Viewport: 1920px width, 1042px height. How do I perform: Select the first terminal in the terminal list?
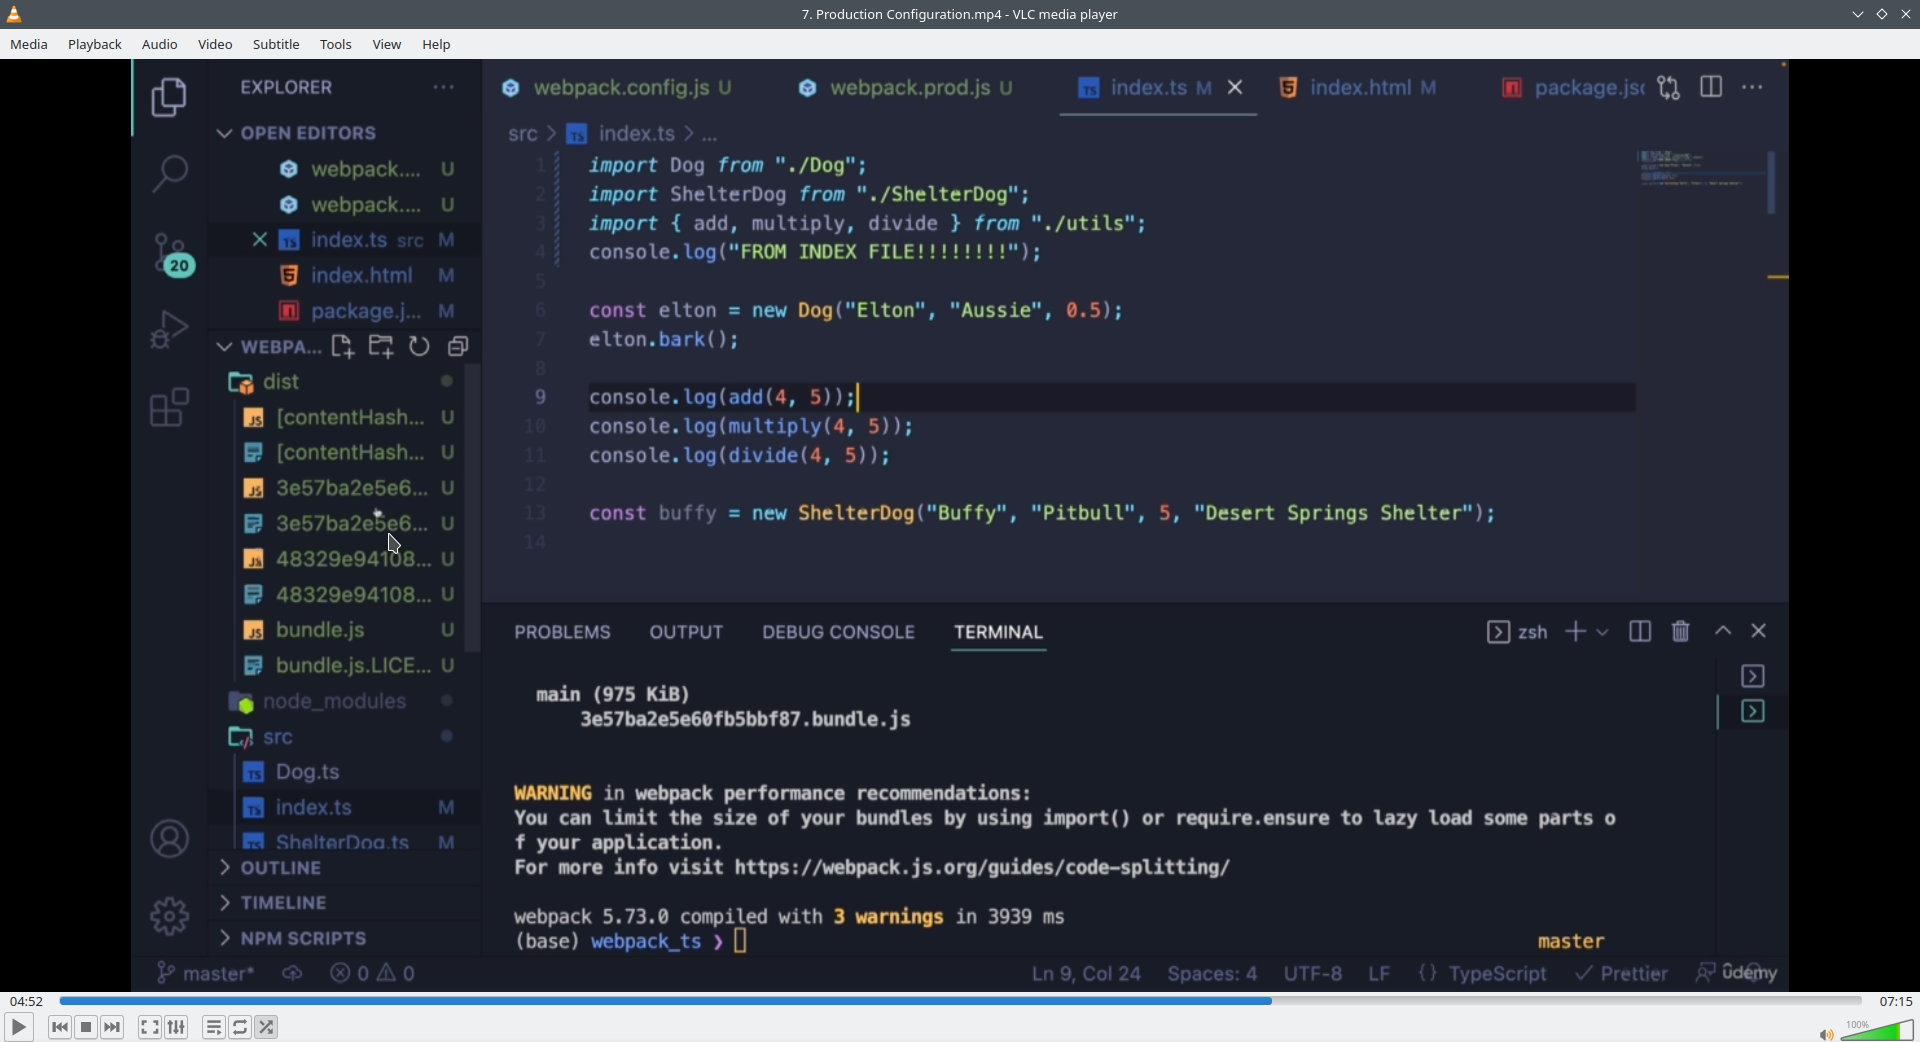1753,677
